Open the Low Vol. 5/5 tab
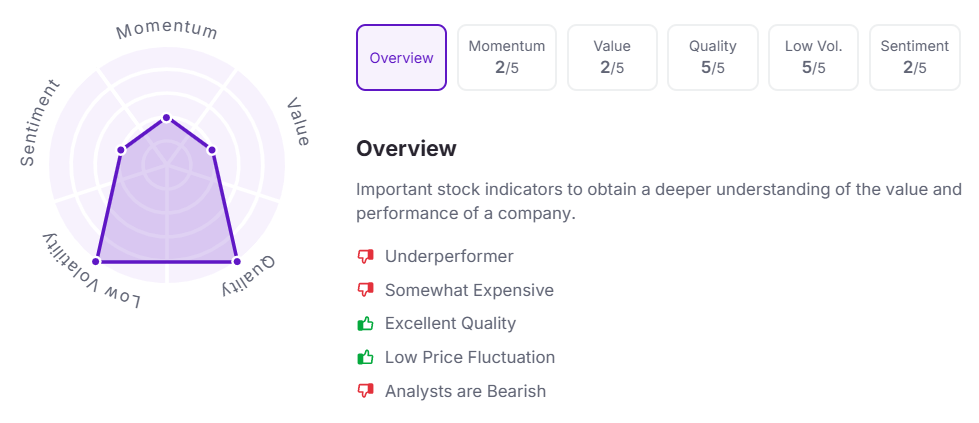The height and width of the screenshot is (423, 979). tap(813, 58)
